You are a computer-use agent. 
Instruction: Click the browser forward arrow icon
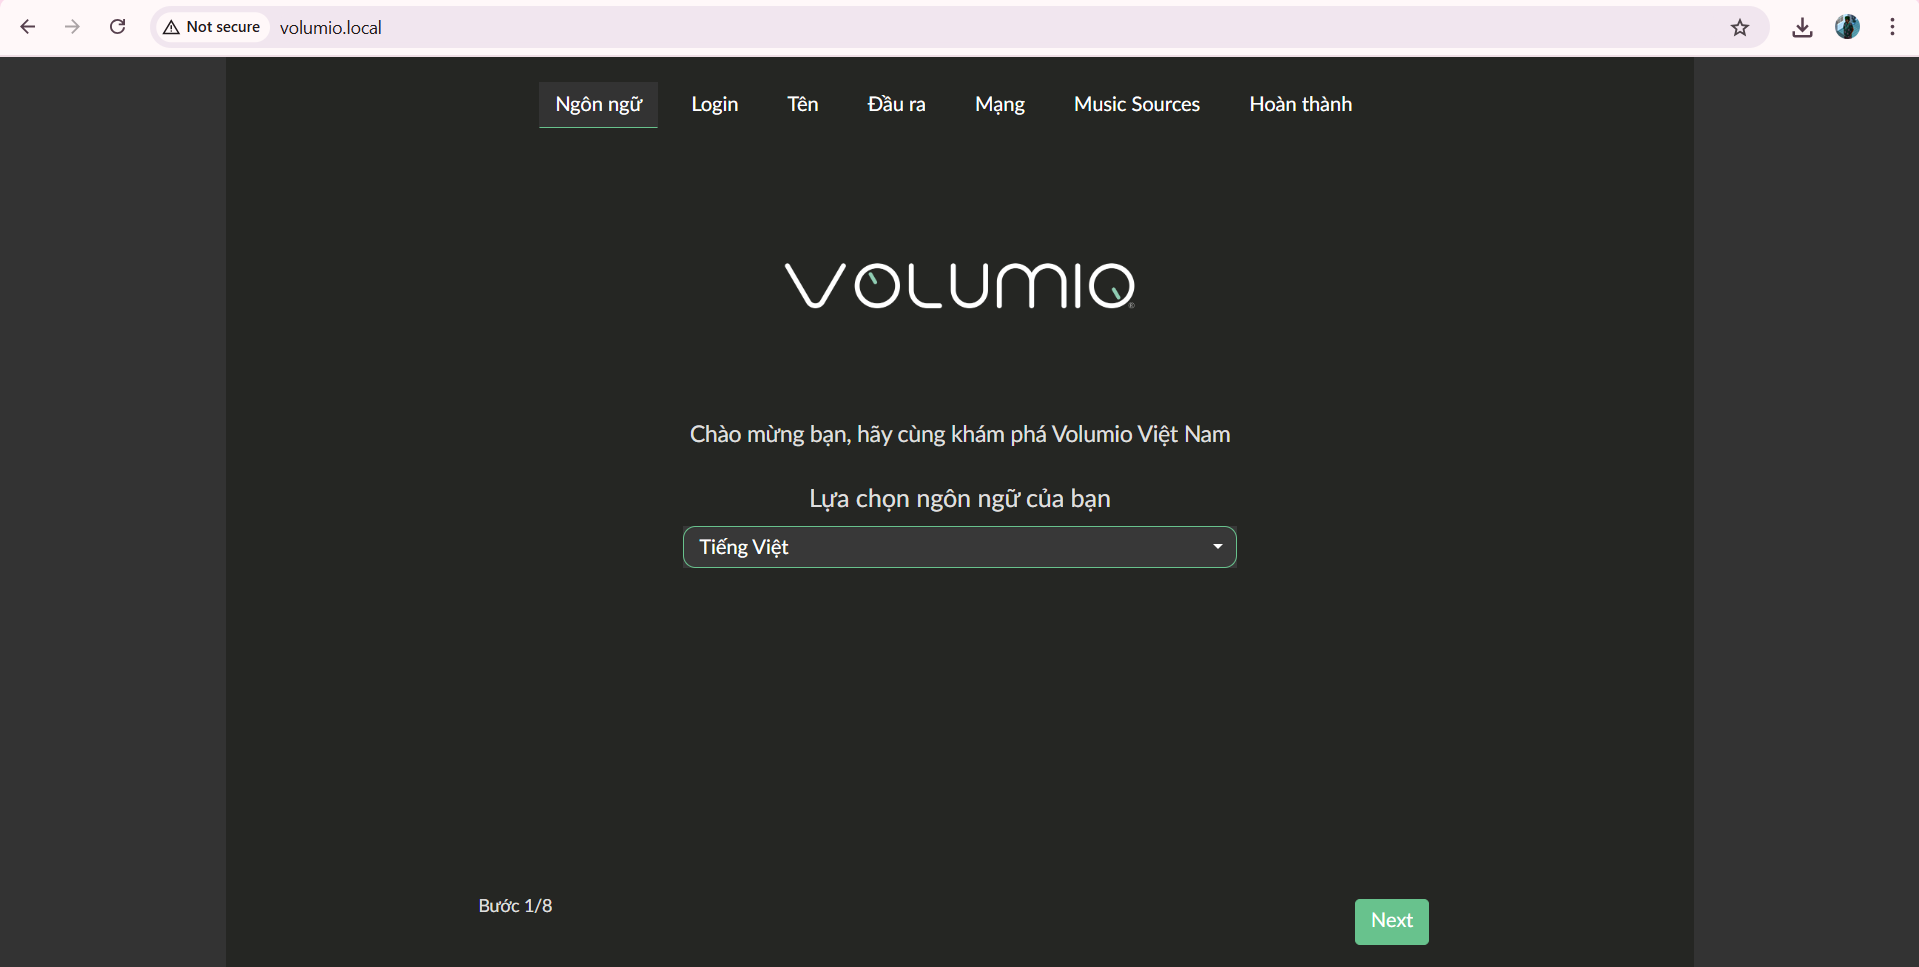click(x=72, y=27)
